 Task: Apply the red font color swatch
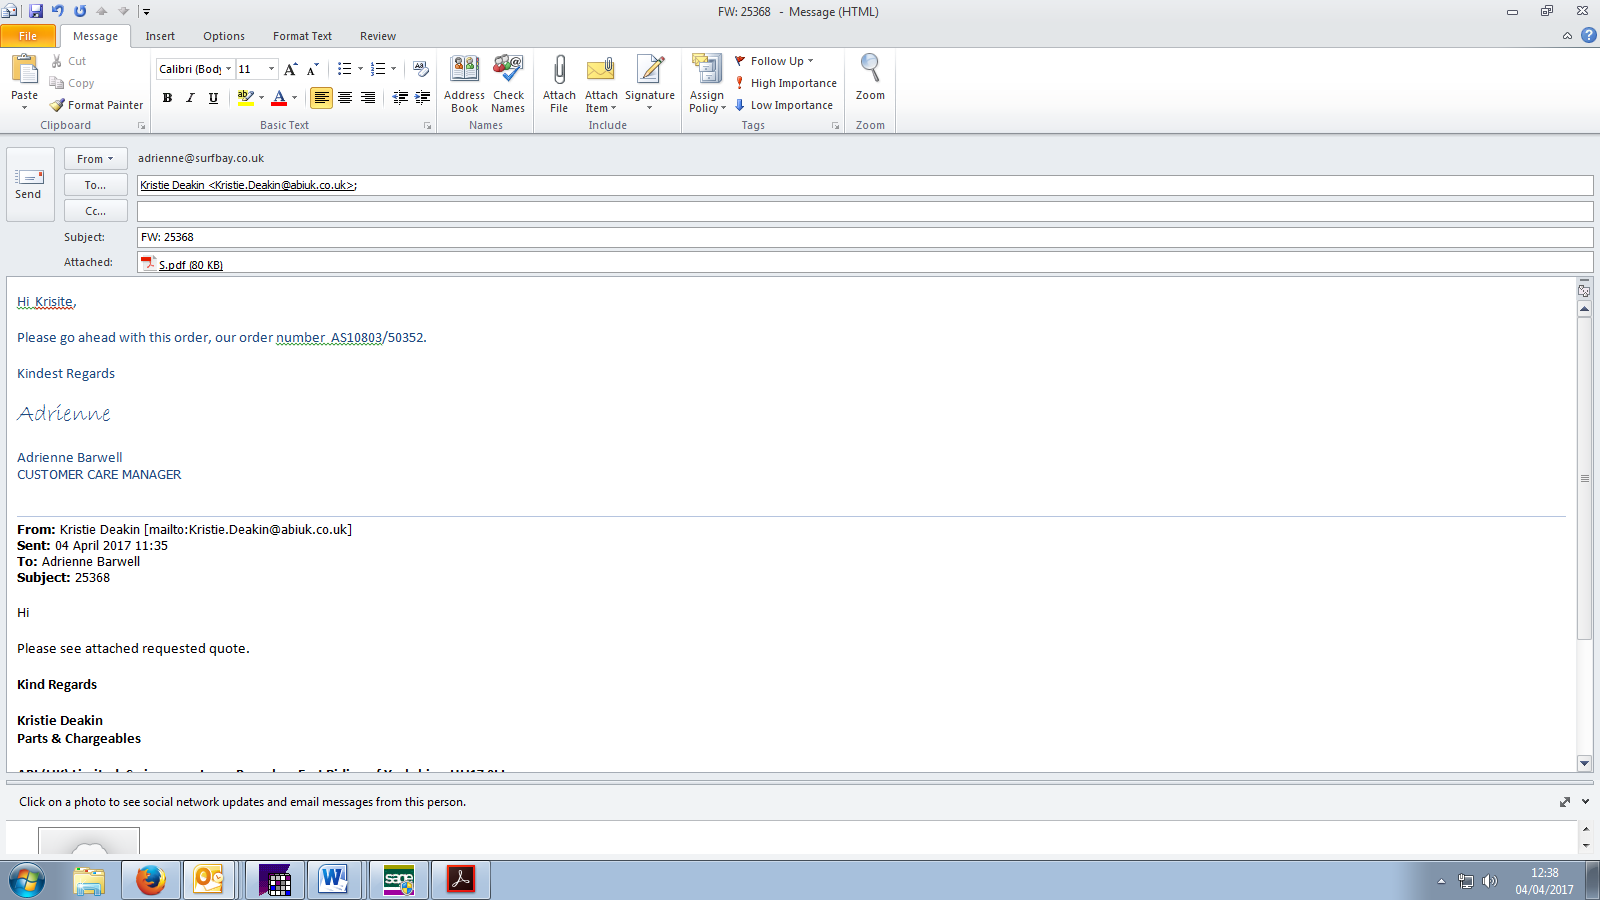click(x=279, y=98)
